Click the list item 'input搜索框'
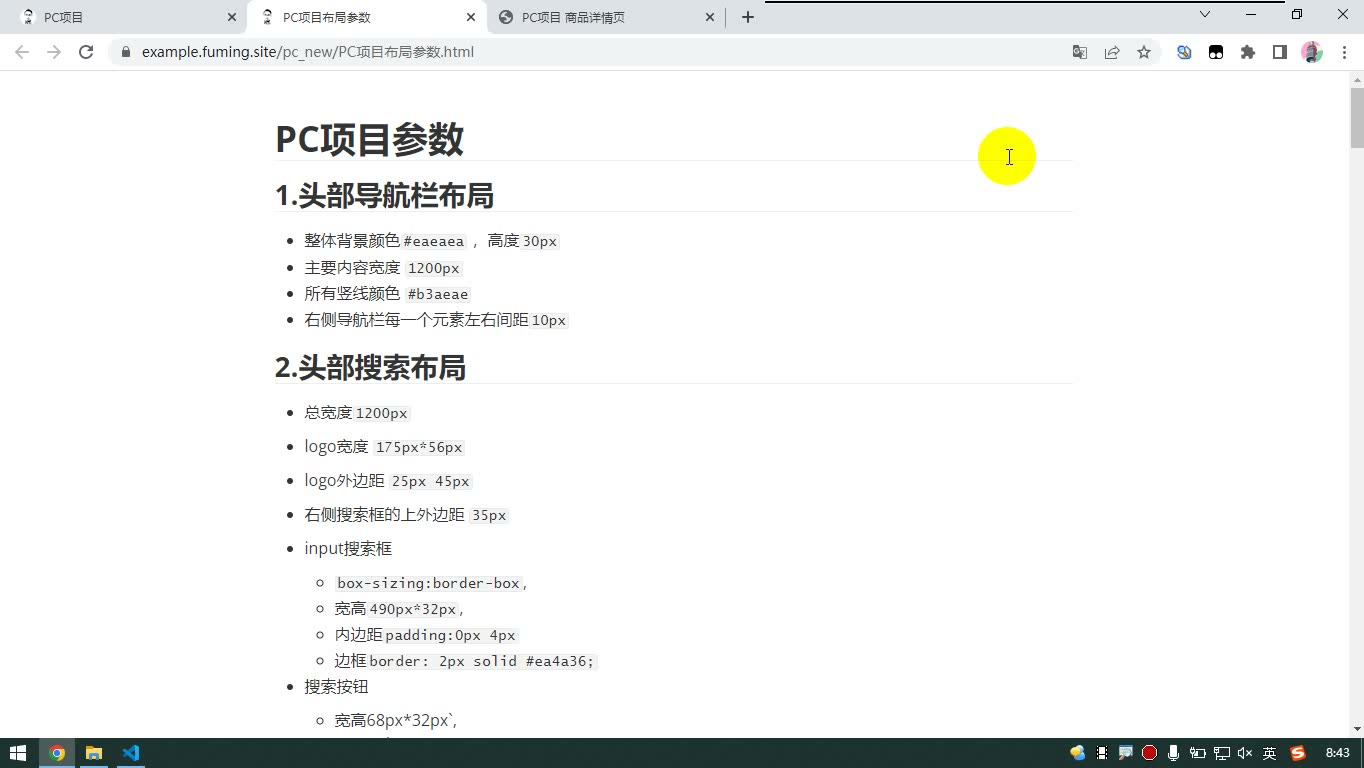This screenshot has height=768, width=1364. 348,549
